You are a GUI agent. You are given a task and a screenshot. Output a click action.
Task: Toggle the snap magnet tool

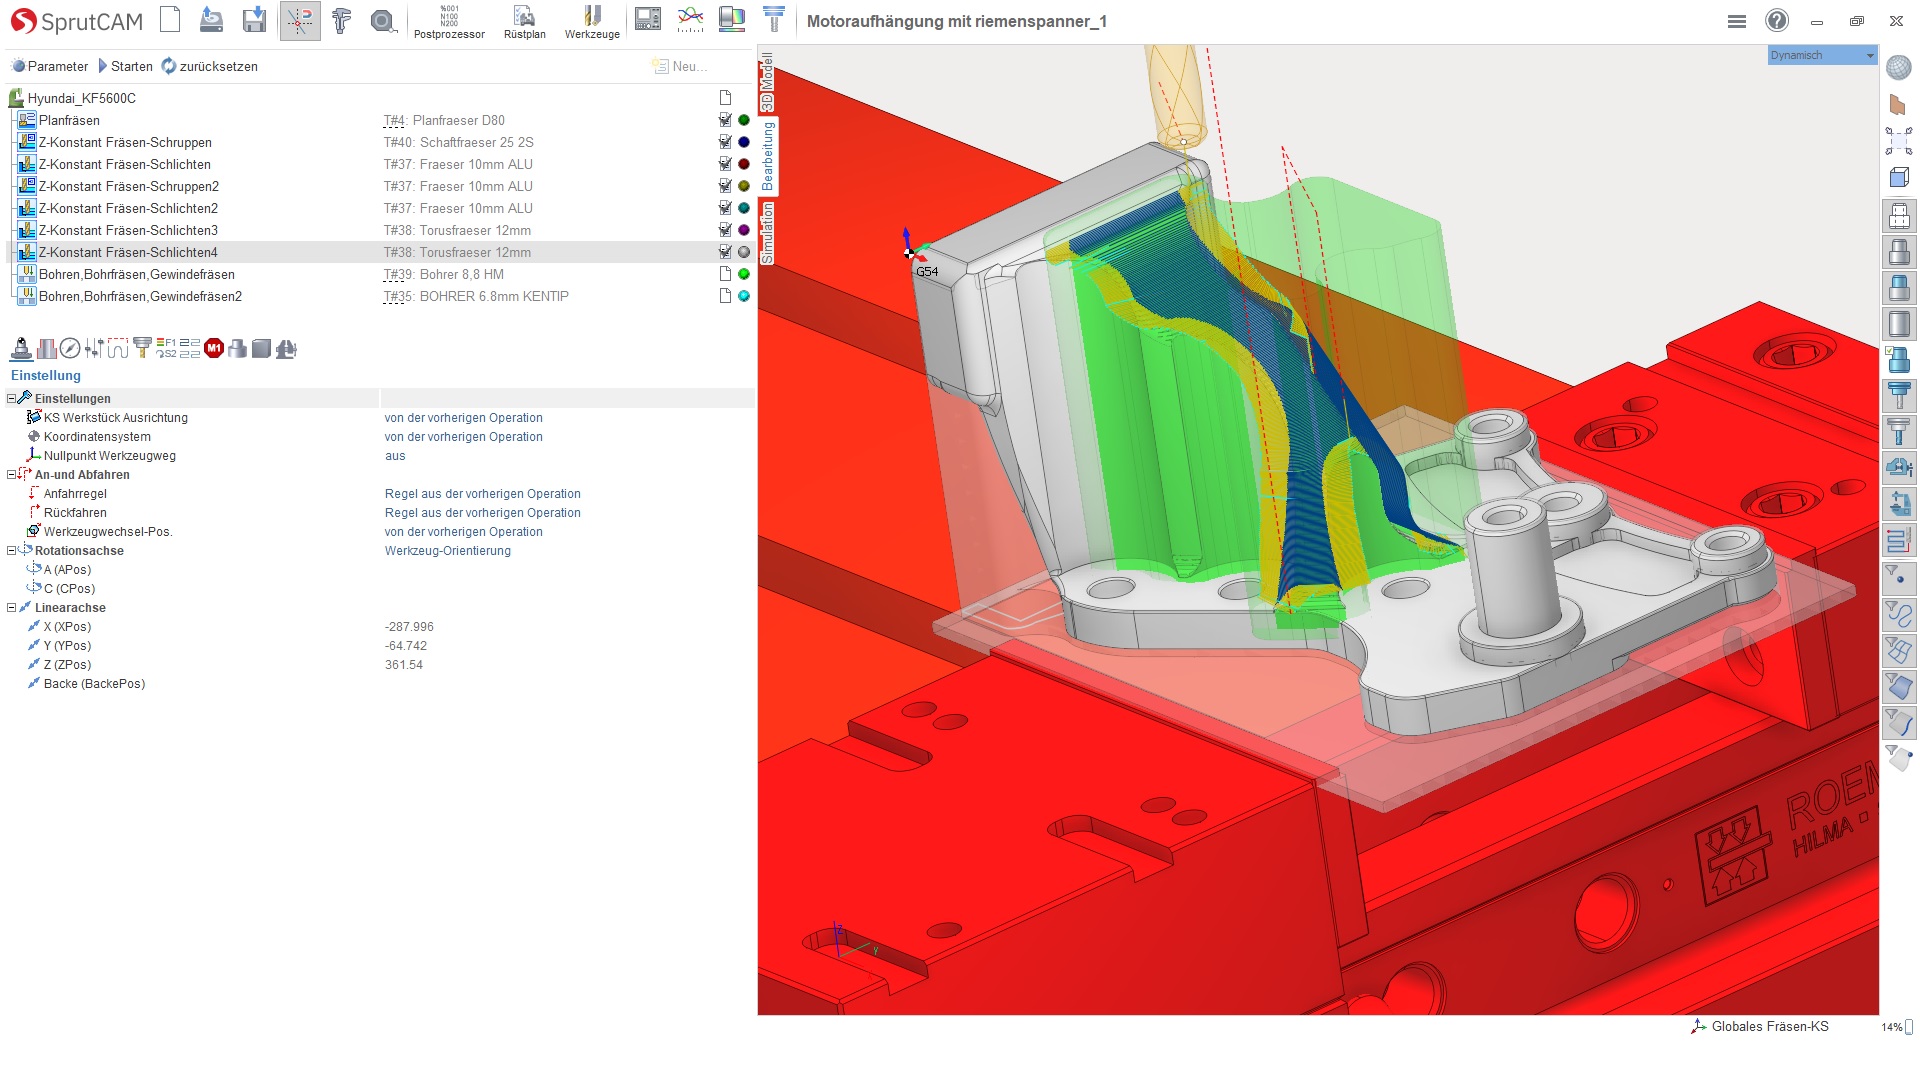(300, 20)
